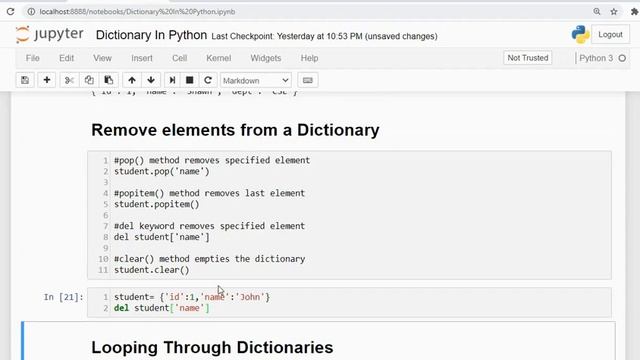Screen dimensions: 640x360
Task: Open the File menu
Action: pyautogui.click(x=33, y=58)
